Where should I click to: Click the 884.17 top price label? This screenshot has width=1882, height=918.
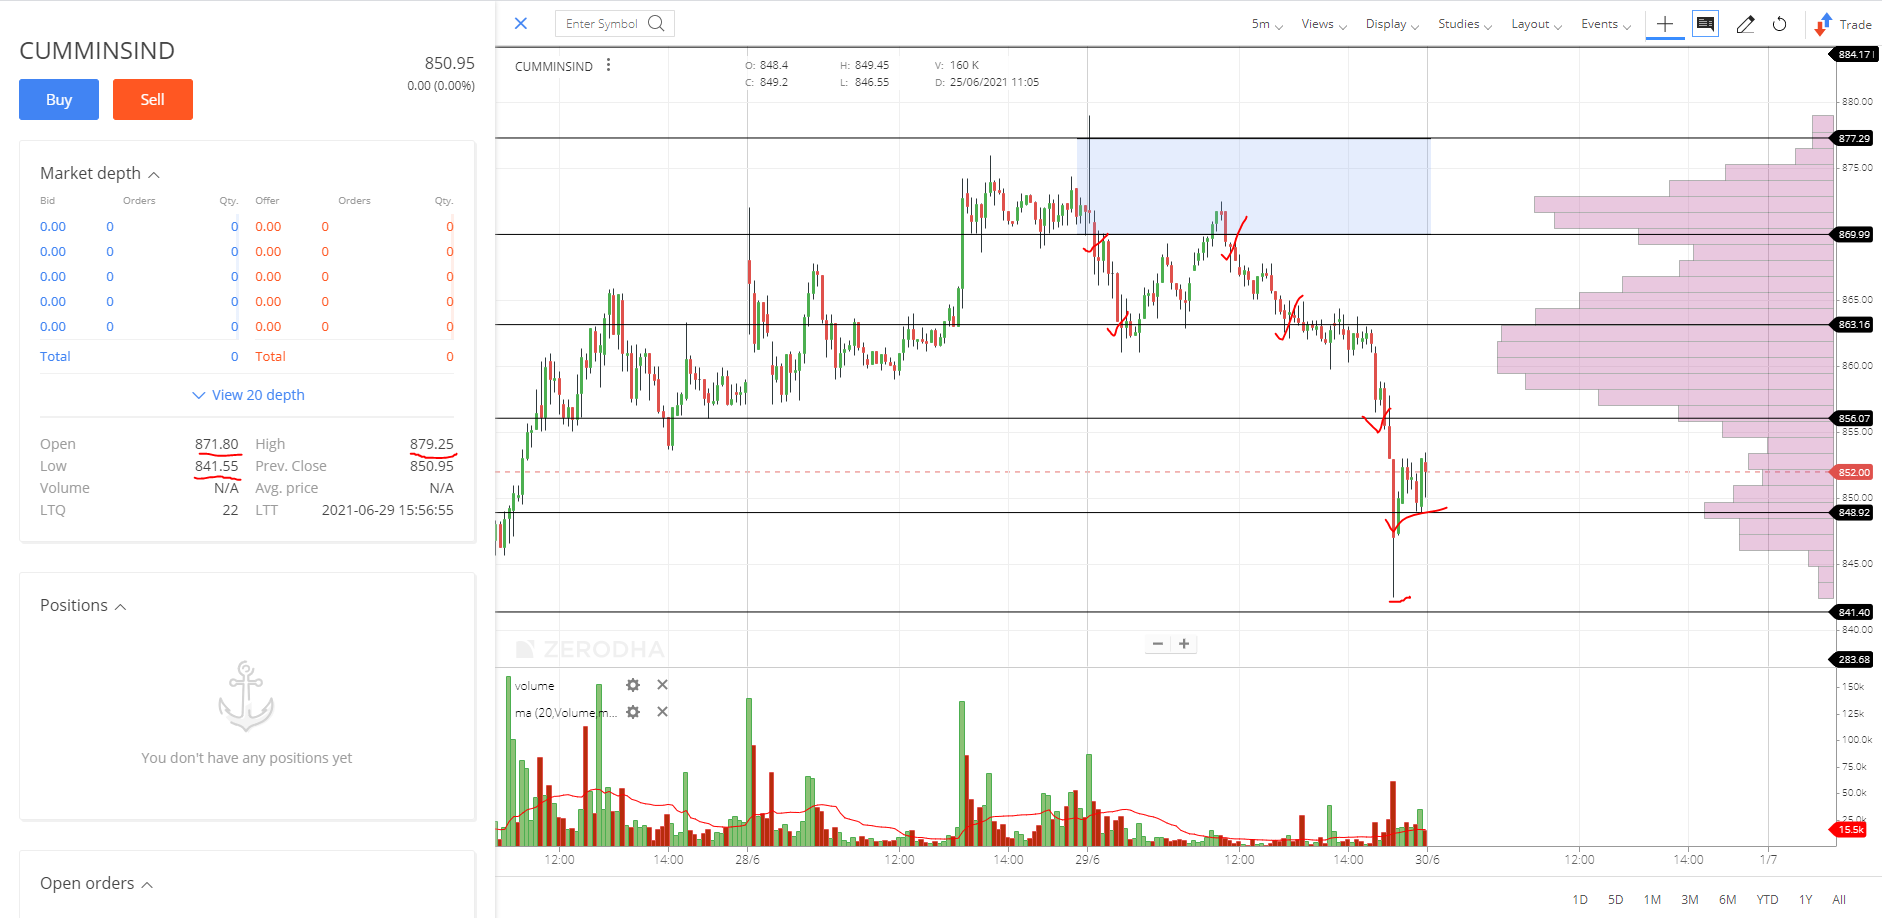[1855, 54]
